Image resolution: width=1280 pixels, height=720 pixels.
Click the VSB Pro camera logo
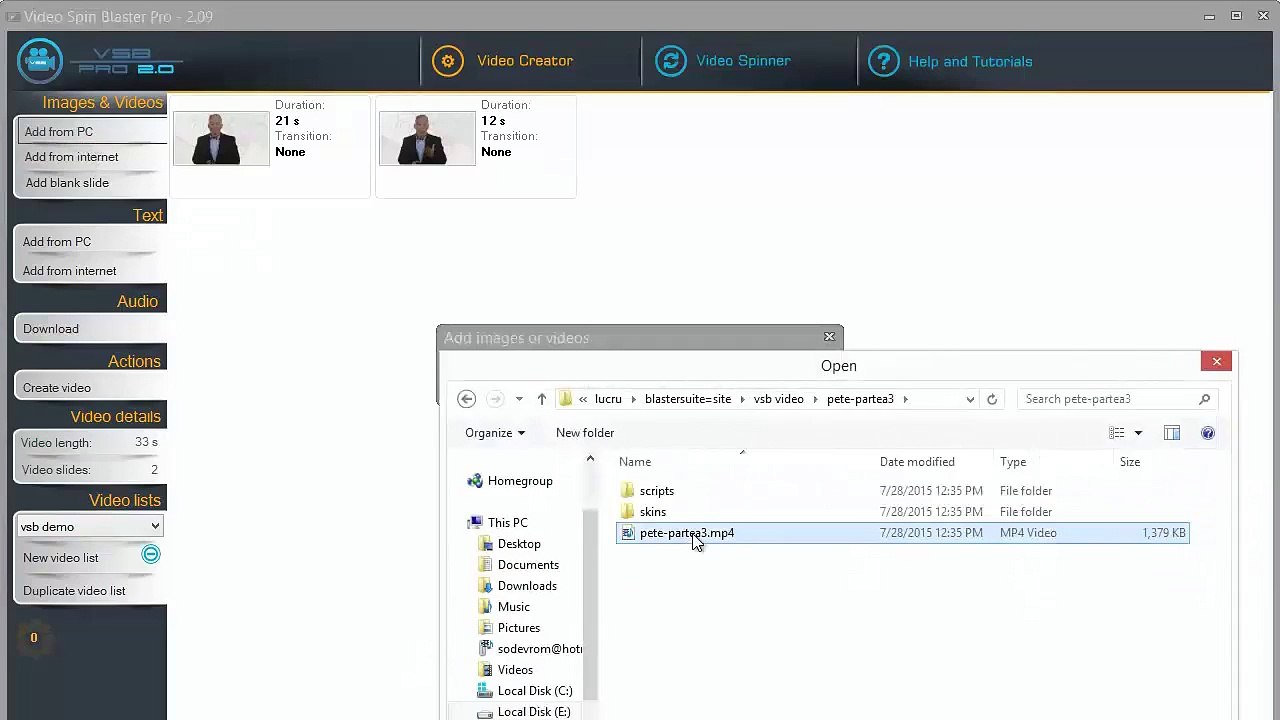pos(40,61)
